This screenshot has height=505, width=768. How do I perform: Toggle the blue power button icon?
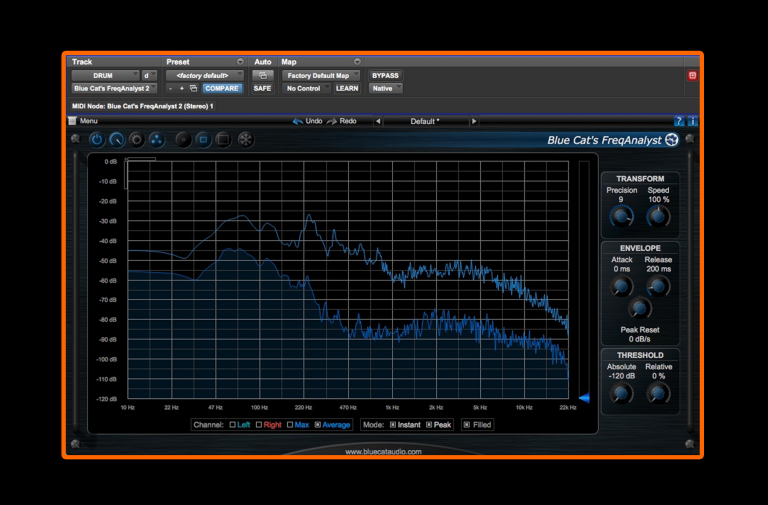click(97, 140)
